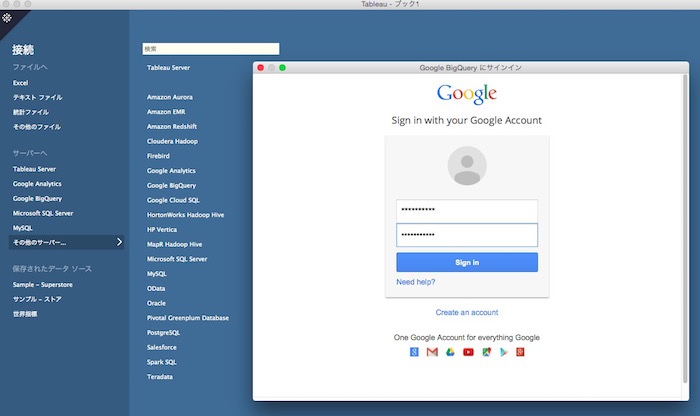The width and height of the screenshot is (700, 416).
Task: Click the YouTube service icon
Action: point(468,352)
